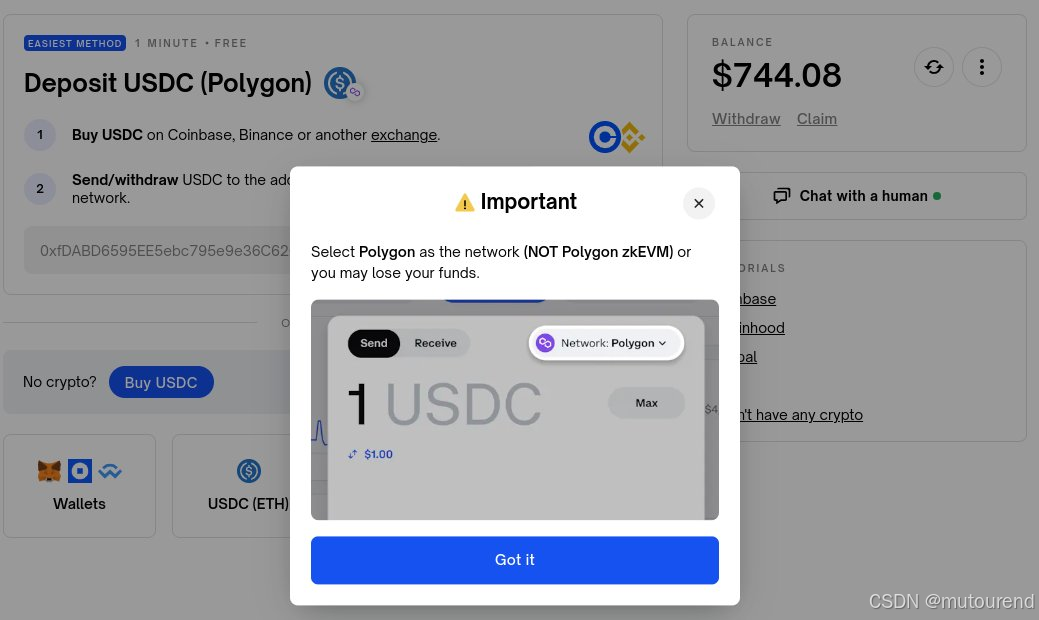Click the USDC (ETH) coin icon

click(x=248, y=471)
